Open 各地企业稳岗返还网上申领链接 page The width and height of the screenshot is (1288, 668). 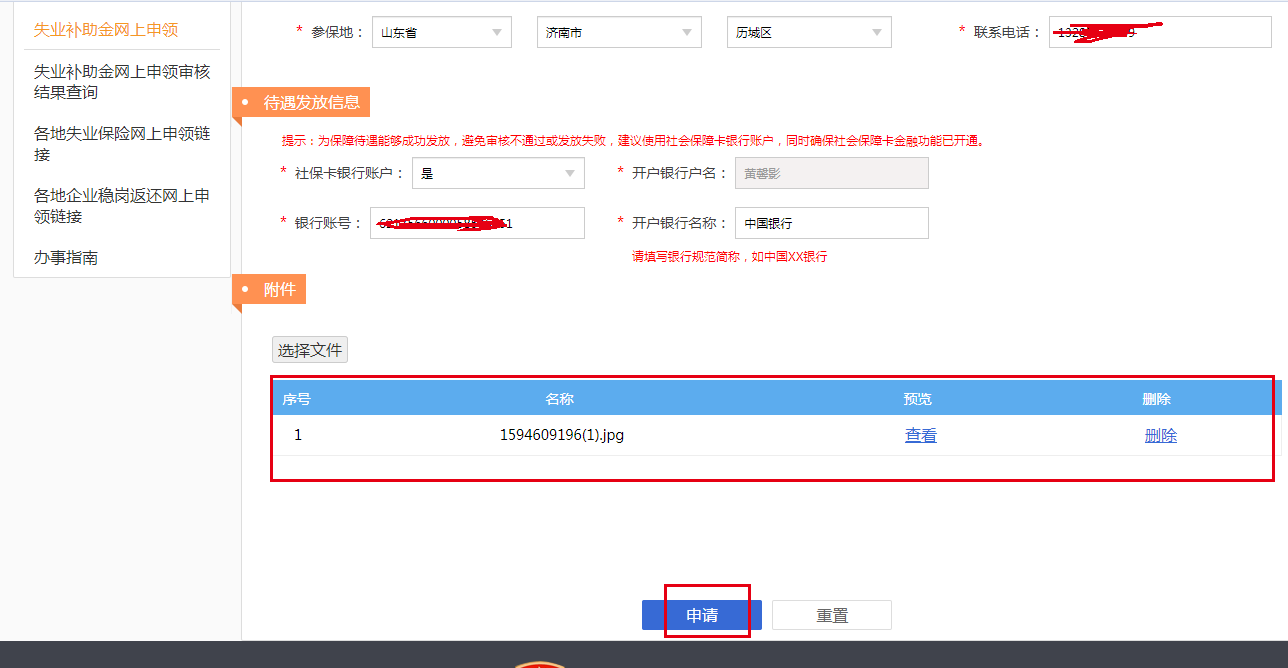[122, 206]
